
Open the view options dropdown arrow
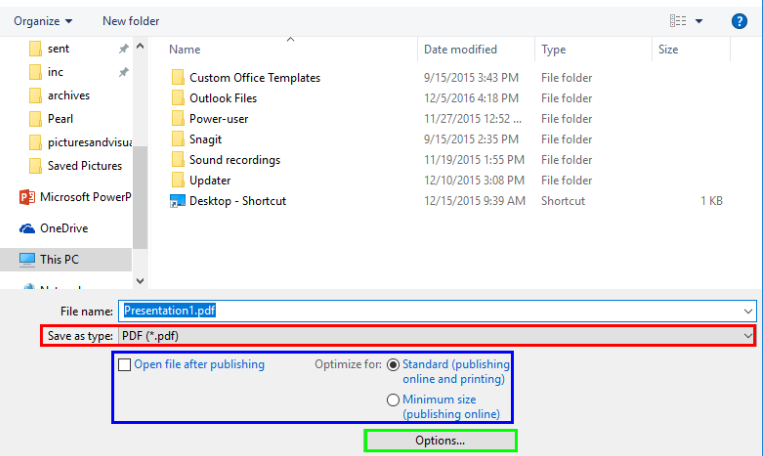pyautogui.click(x=699, y=21)
